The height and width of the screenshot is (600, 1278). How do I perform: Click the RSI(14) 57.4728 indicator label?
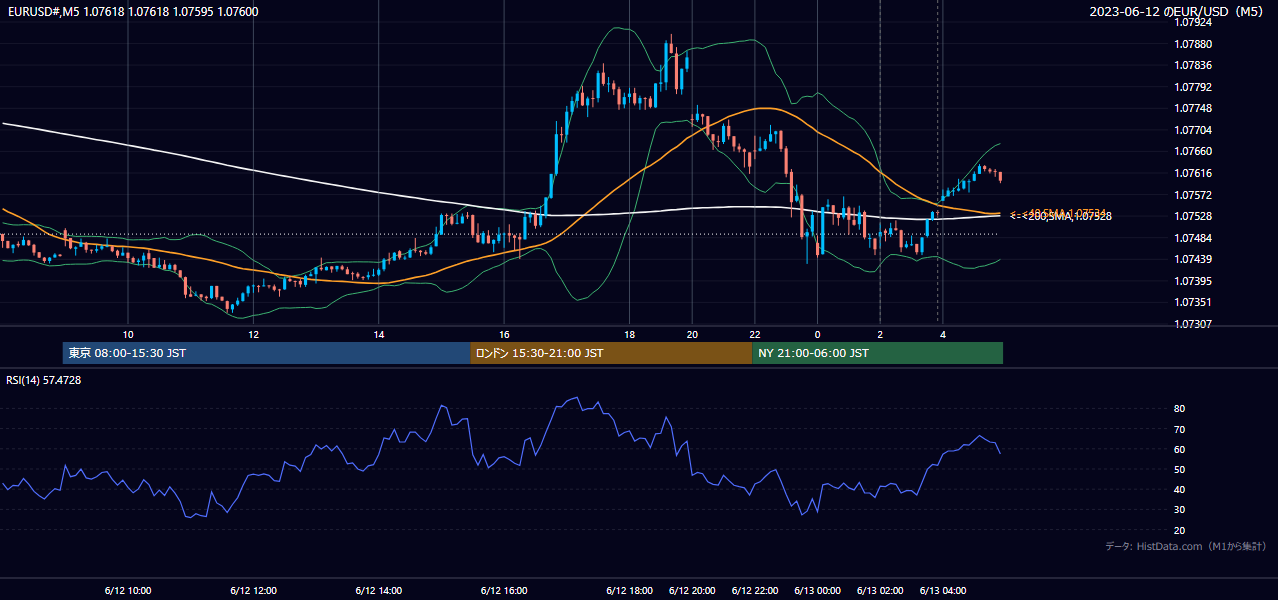44,380
